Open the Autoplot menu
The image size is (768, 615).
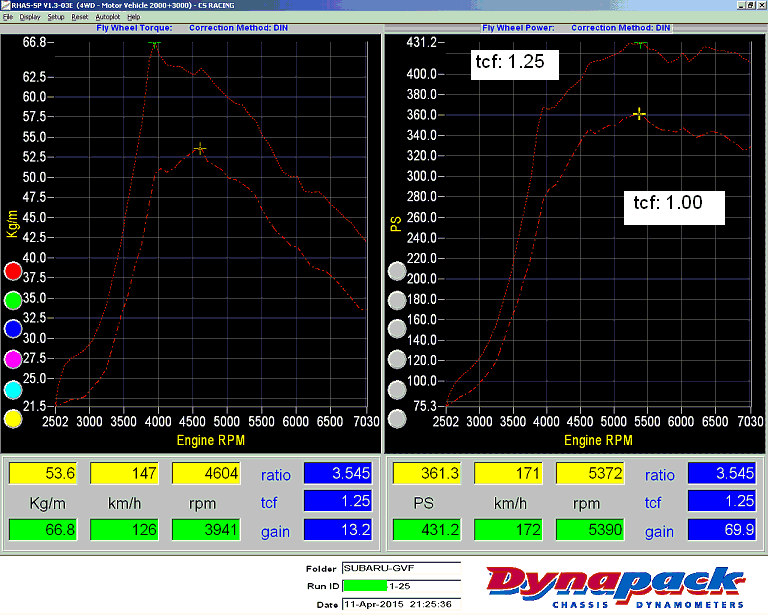click(107, 17)
